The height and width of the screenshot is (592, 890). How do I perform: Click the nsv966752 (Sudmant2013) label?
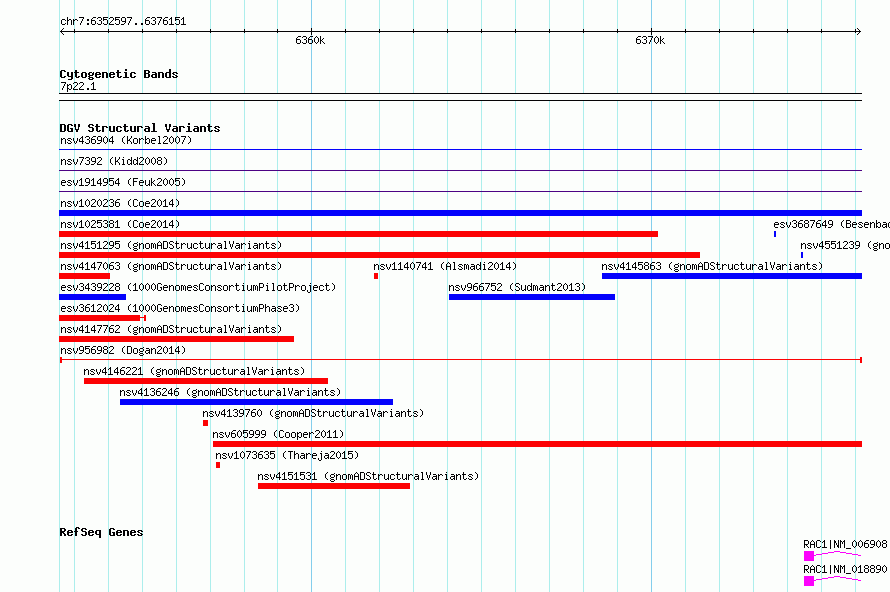click(517, 287)
